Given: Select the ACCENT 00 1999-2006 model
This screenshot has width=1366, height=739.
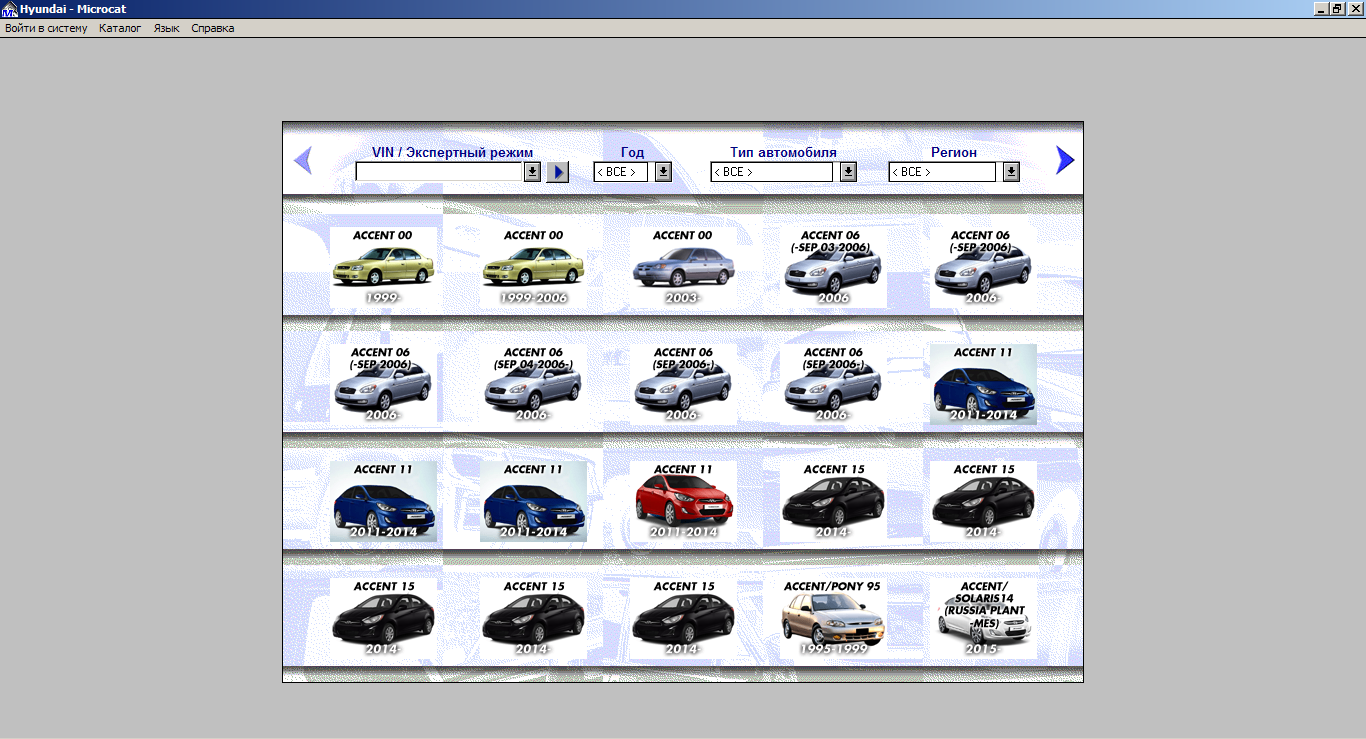Looking at the screenshot, I should click(x=533, y=267).
